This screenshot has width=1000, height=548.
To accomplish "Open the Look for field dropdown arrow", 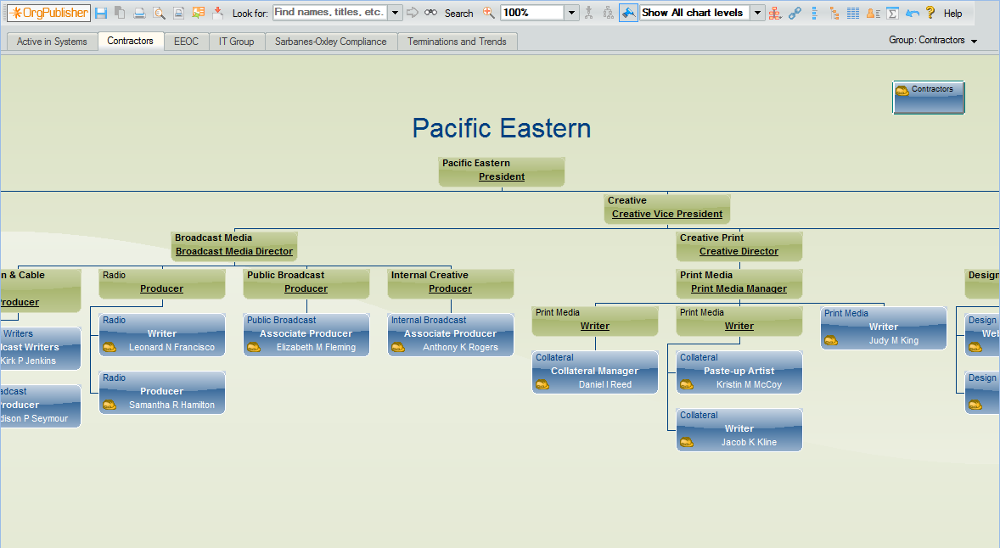I will click(395, 12).
